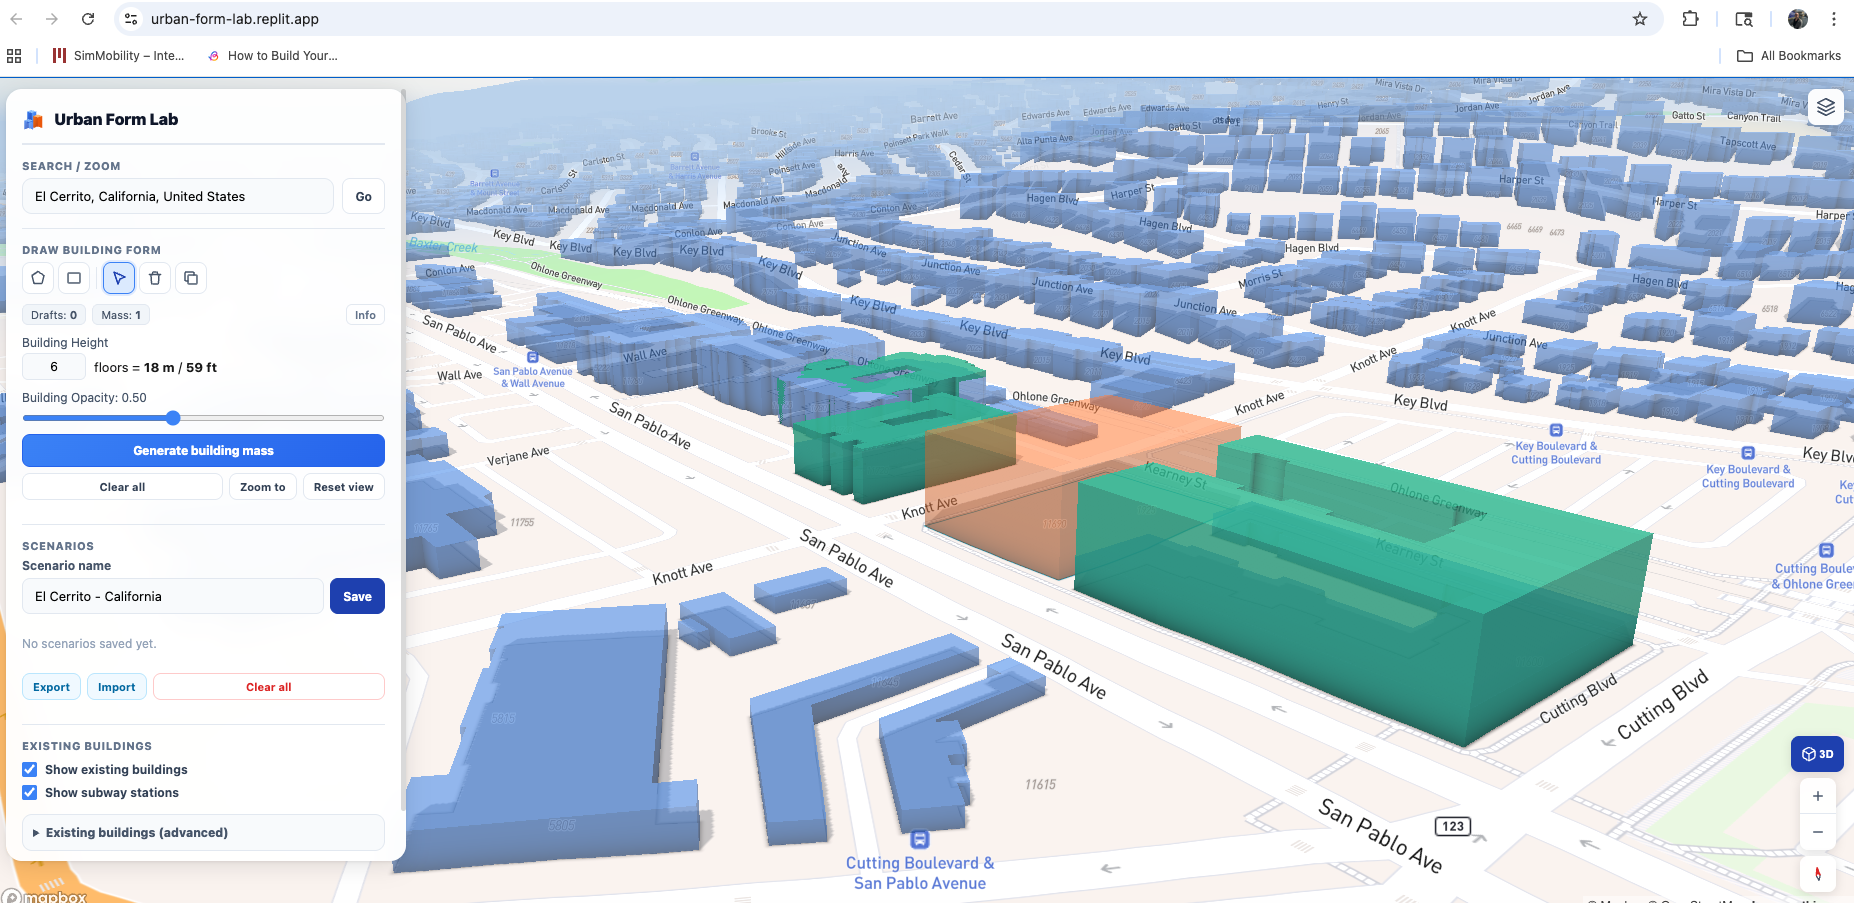Click the trash delete tool
This screenshot has width=1854, height=903.
pos(155,278)
